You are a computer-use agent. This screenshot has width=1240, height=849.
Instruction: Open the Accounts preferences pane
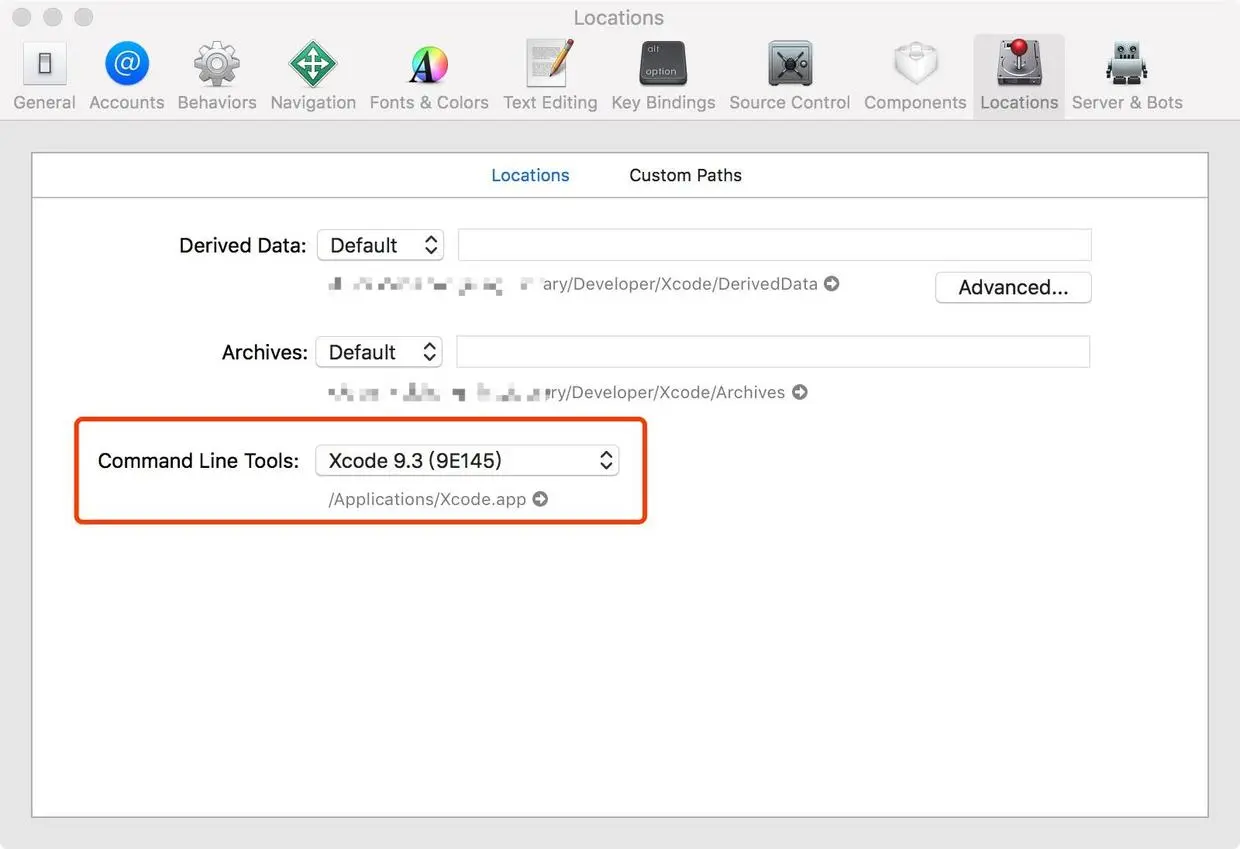tap(126, 76)
